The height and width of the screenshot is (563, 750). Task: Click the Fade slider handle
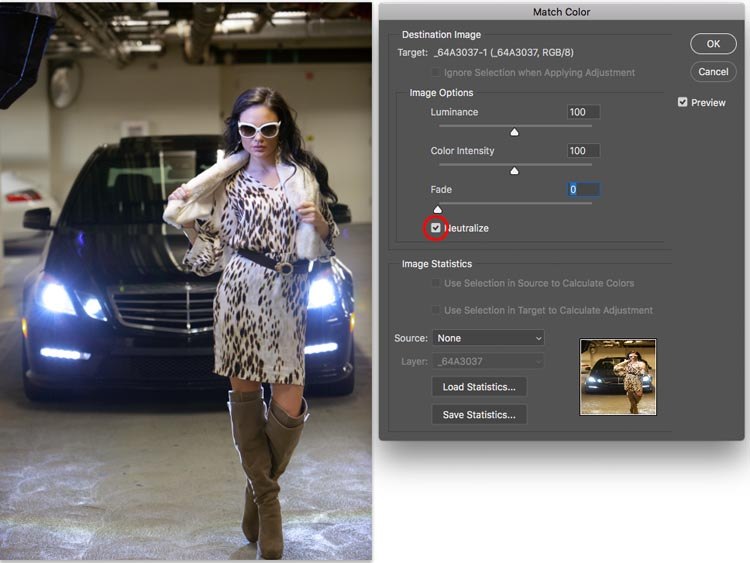coord(437,209)
